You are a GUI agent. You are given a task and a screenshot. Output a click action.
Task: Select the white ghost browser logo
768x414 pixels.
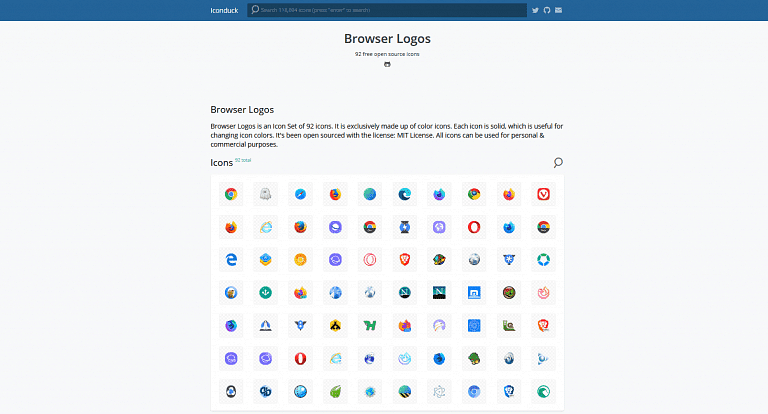[x=265, y=195]
